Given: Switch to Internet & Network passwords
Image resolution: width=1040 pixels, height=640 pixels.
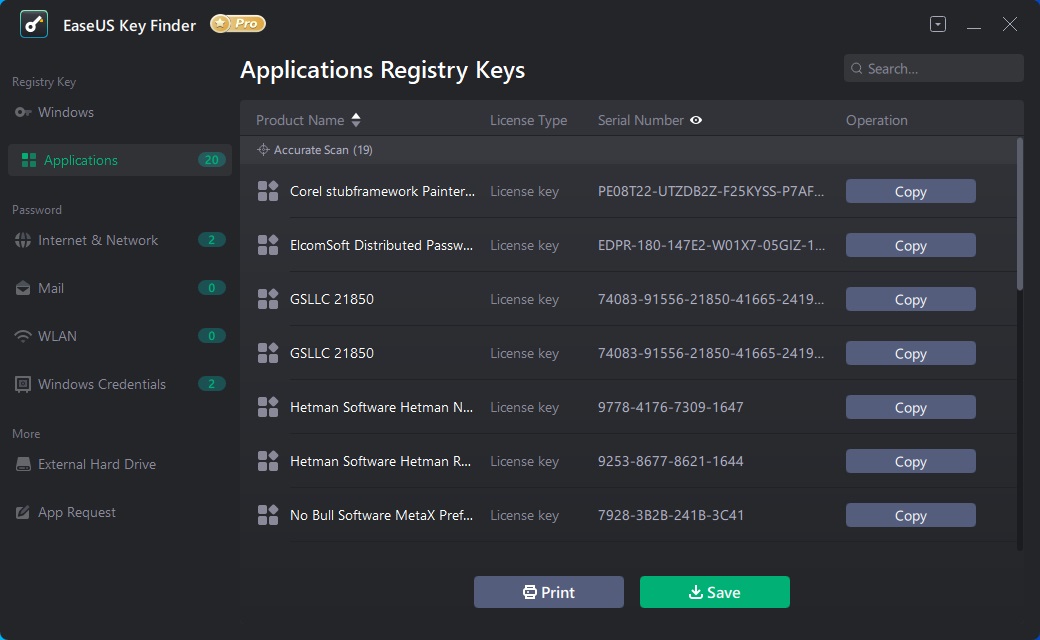Looking at the screenshot, I should pos(98,240).
